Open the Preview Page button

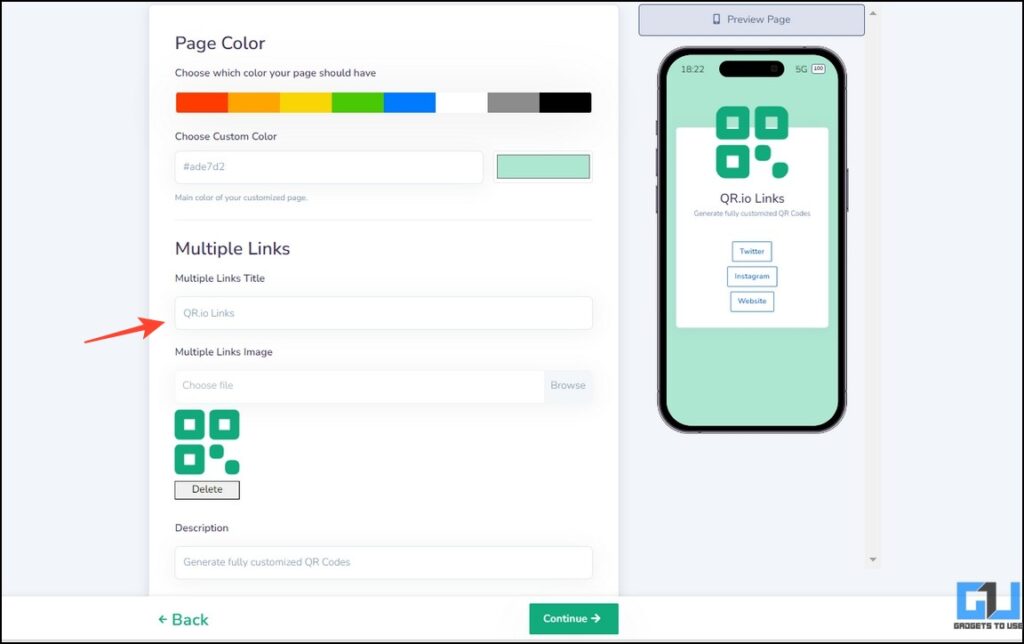pyautogui.click(x=752, y=20)
